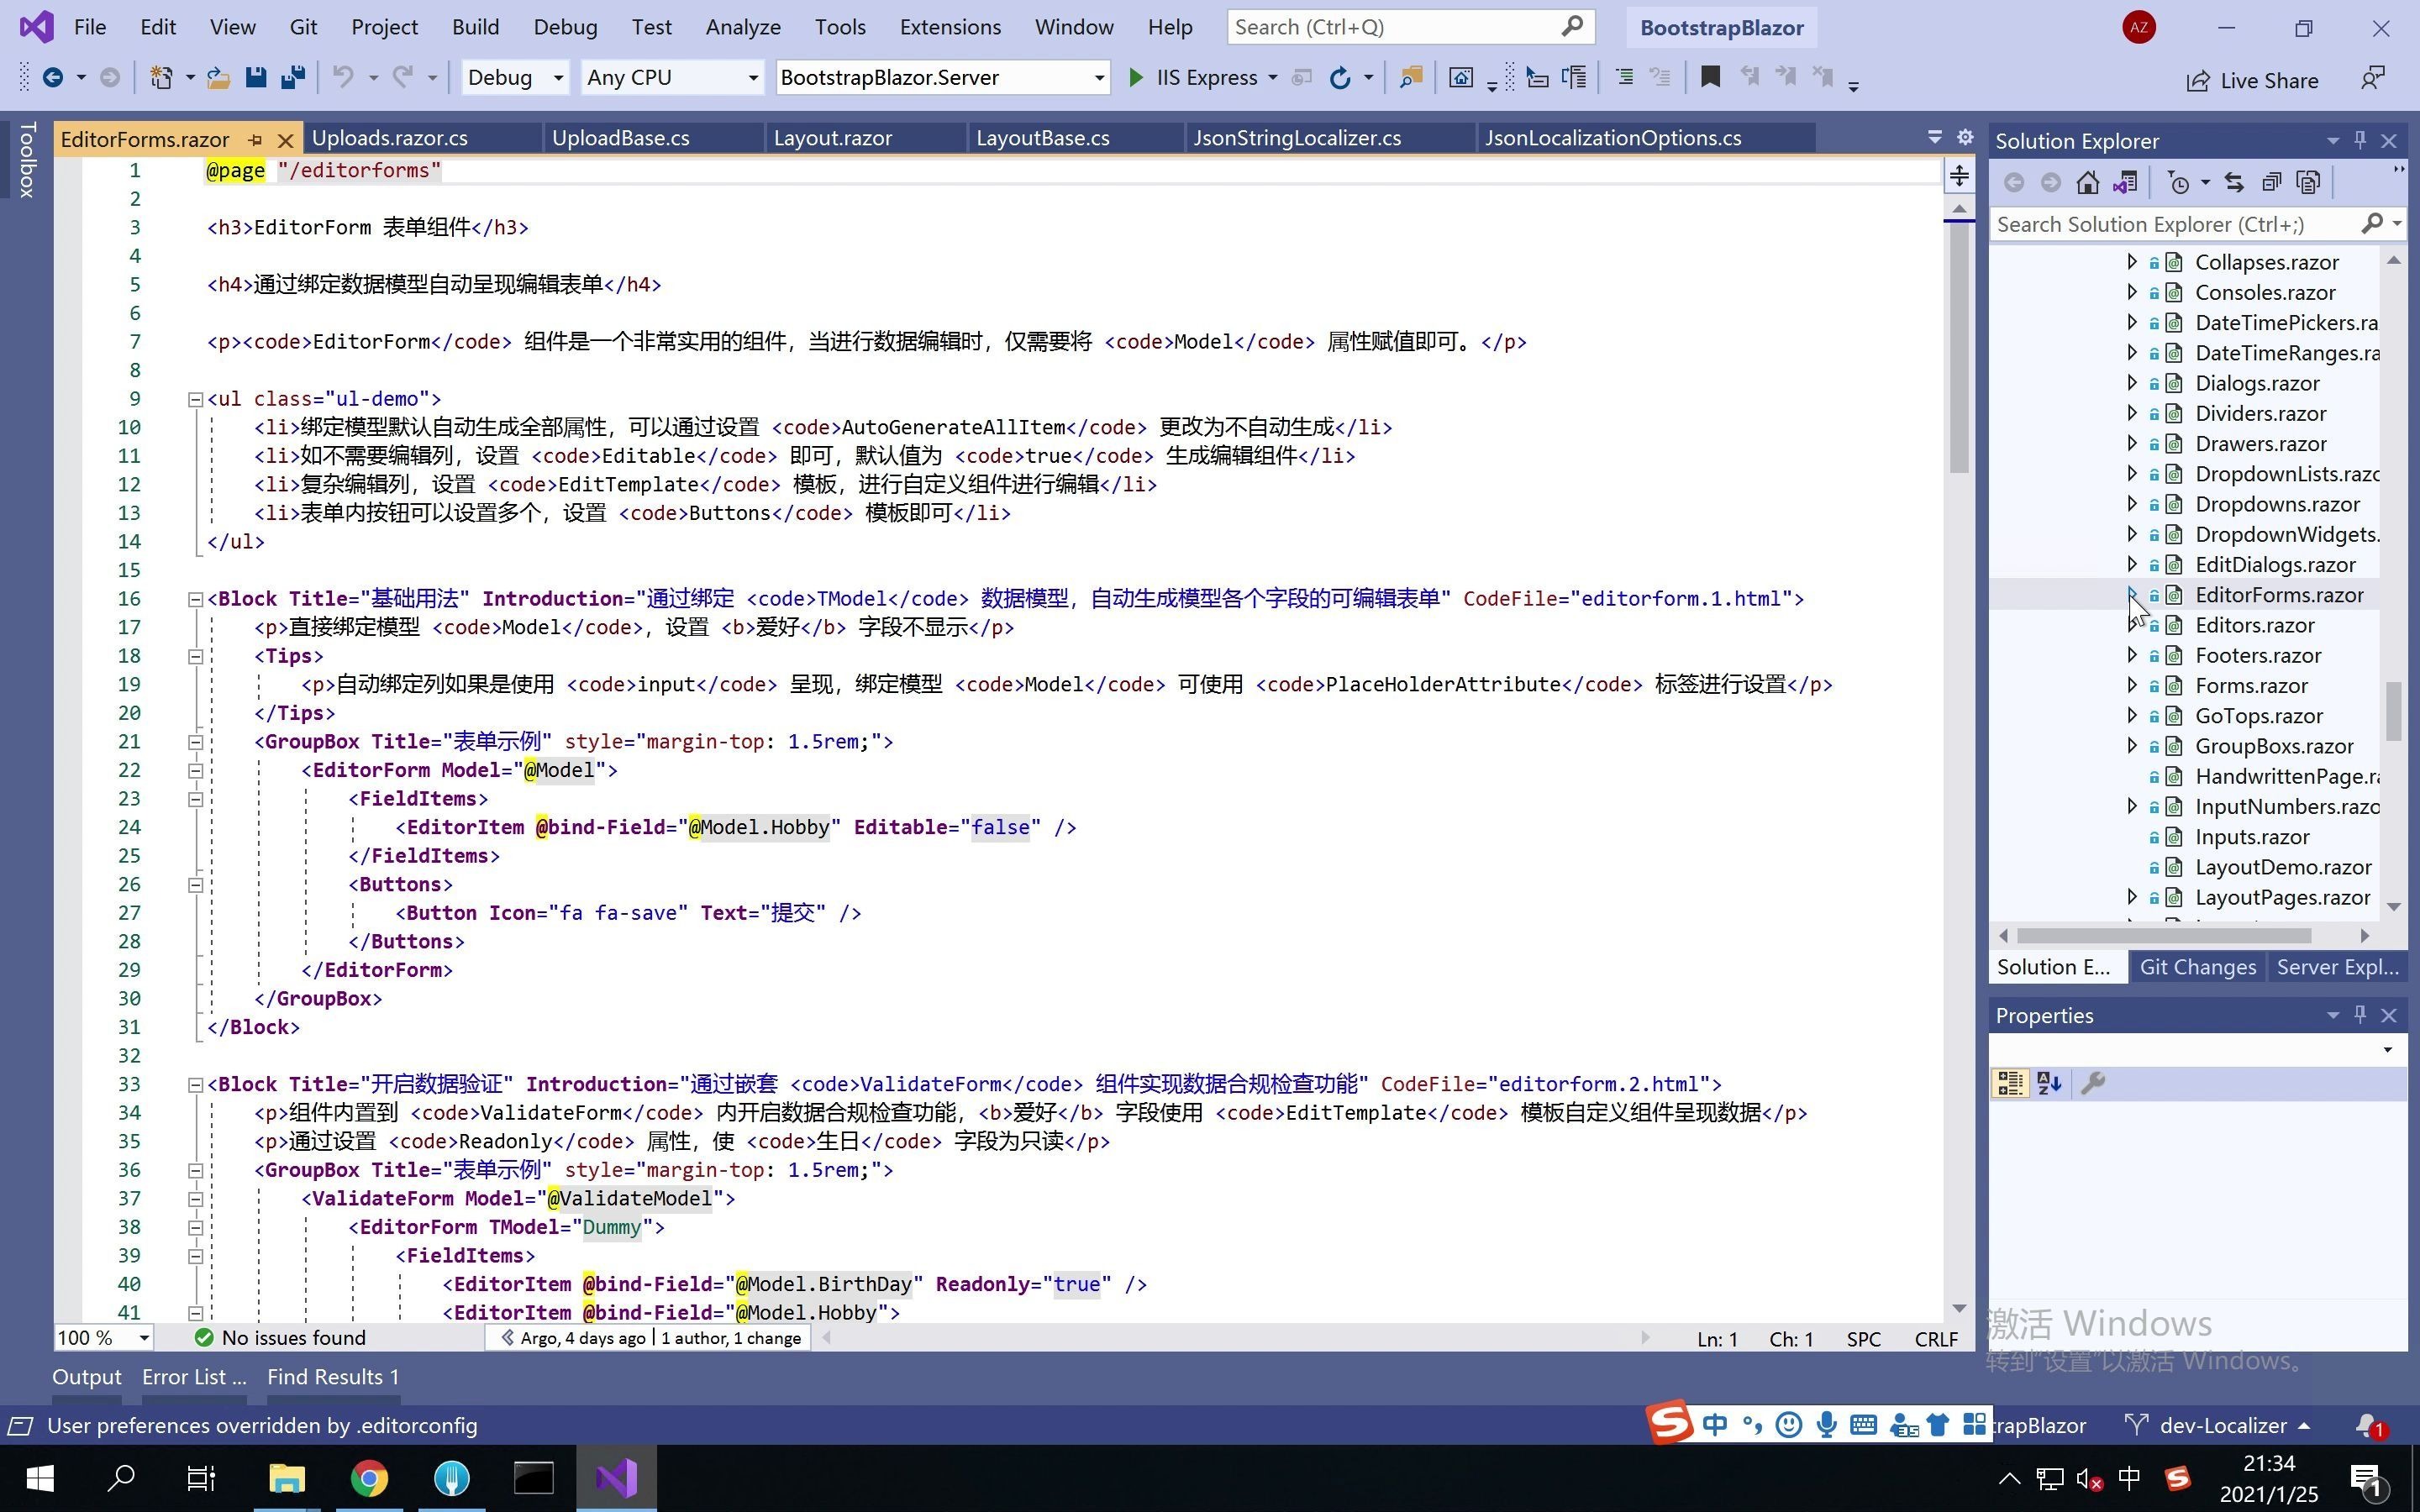
Task: Toggle the bookmark icon in the toolbar
Action: tap(1710, 77)
